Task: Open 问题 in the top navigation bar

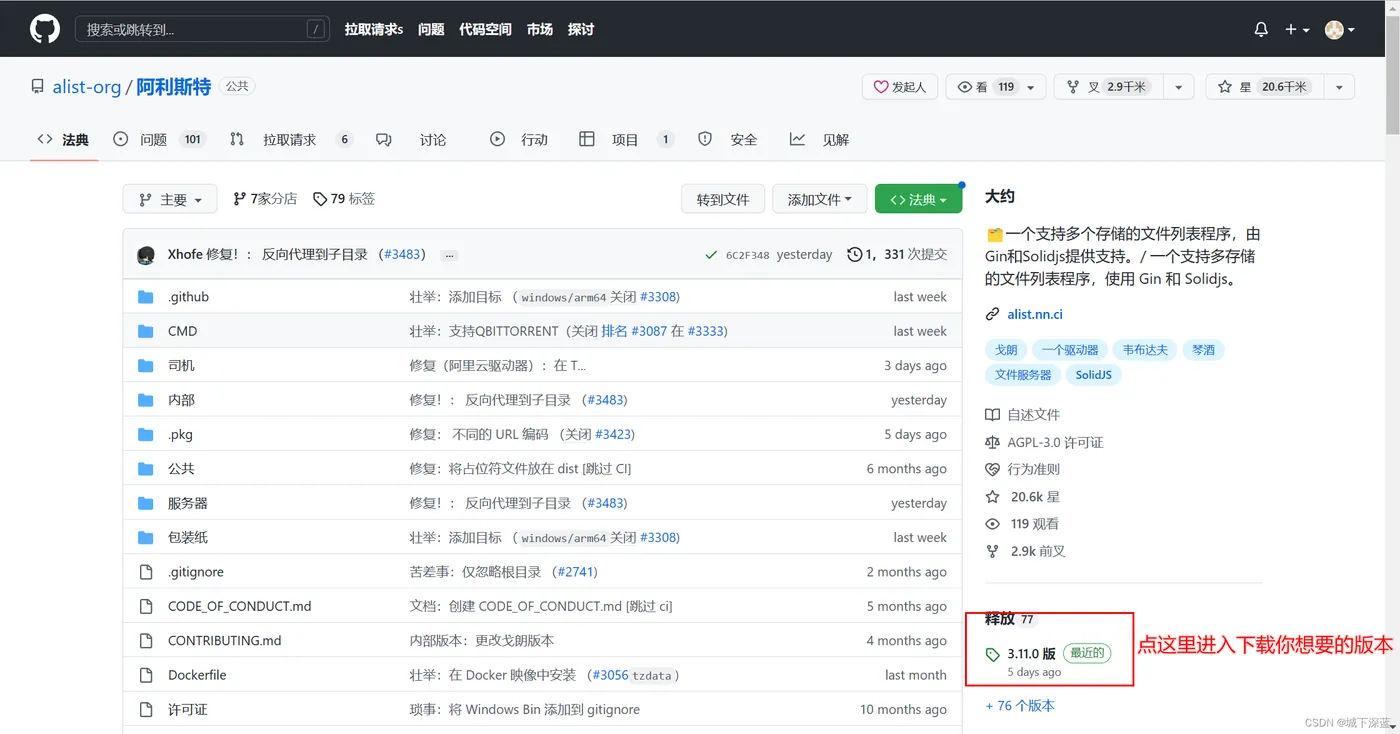Action: coord(431,29)
